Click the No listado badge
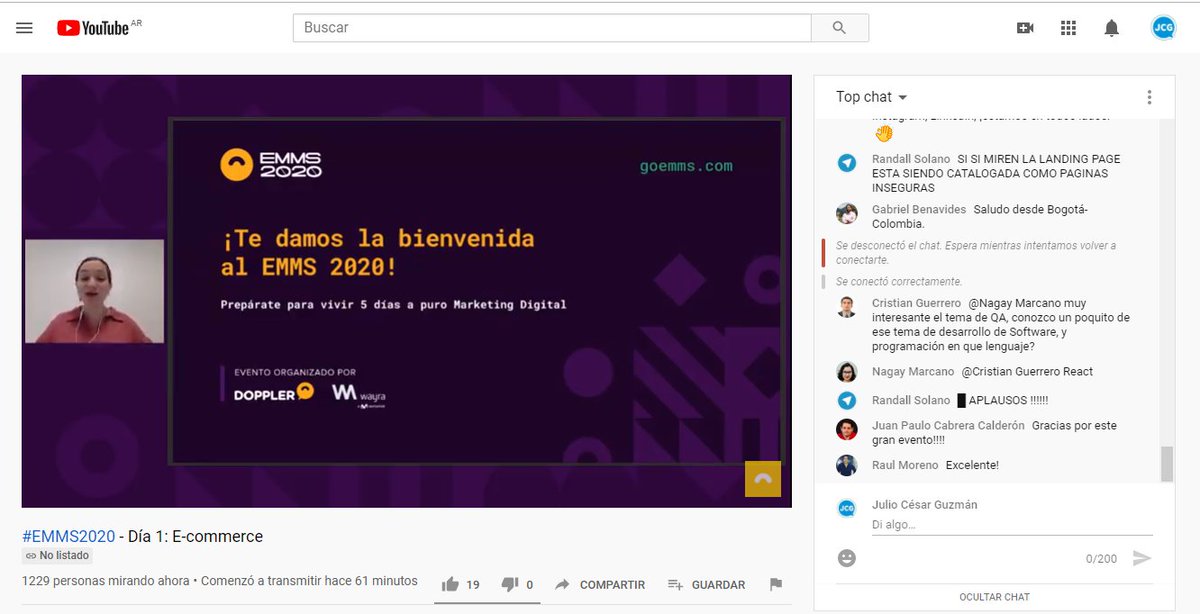 tap(57, 555)
